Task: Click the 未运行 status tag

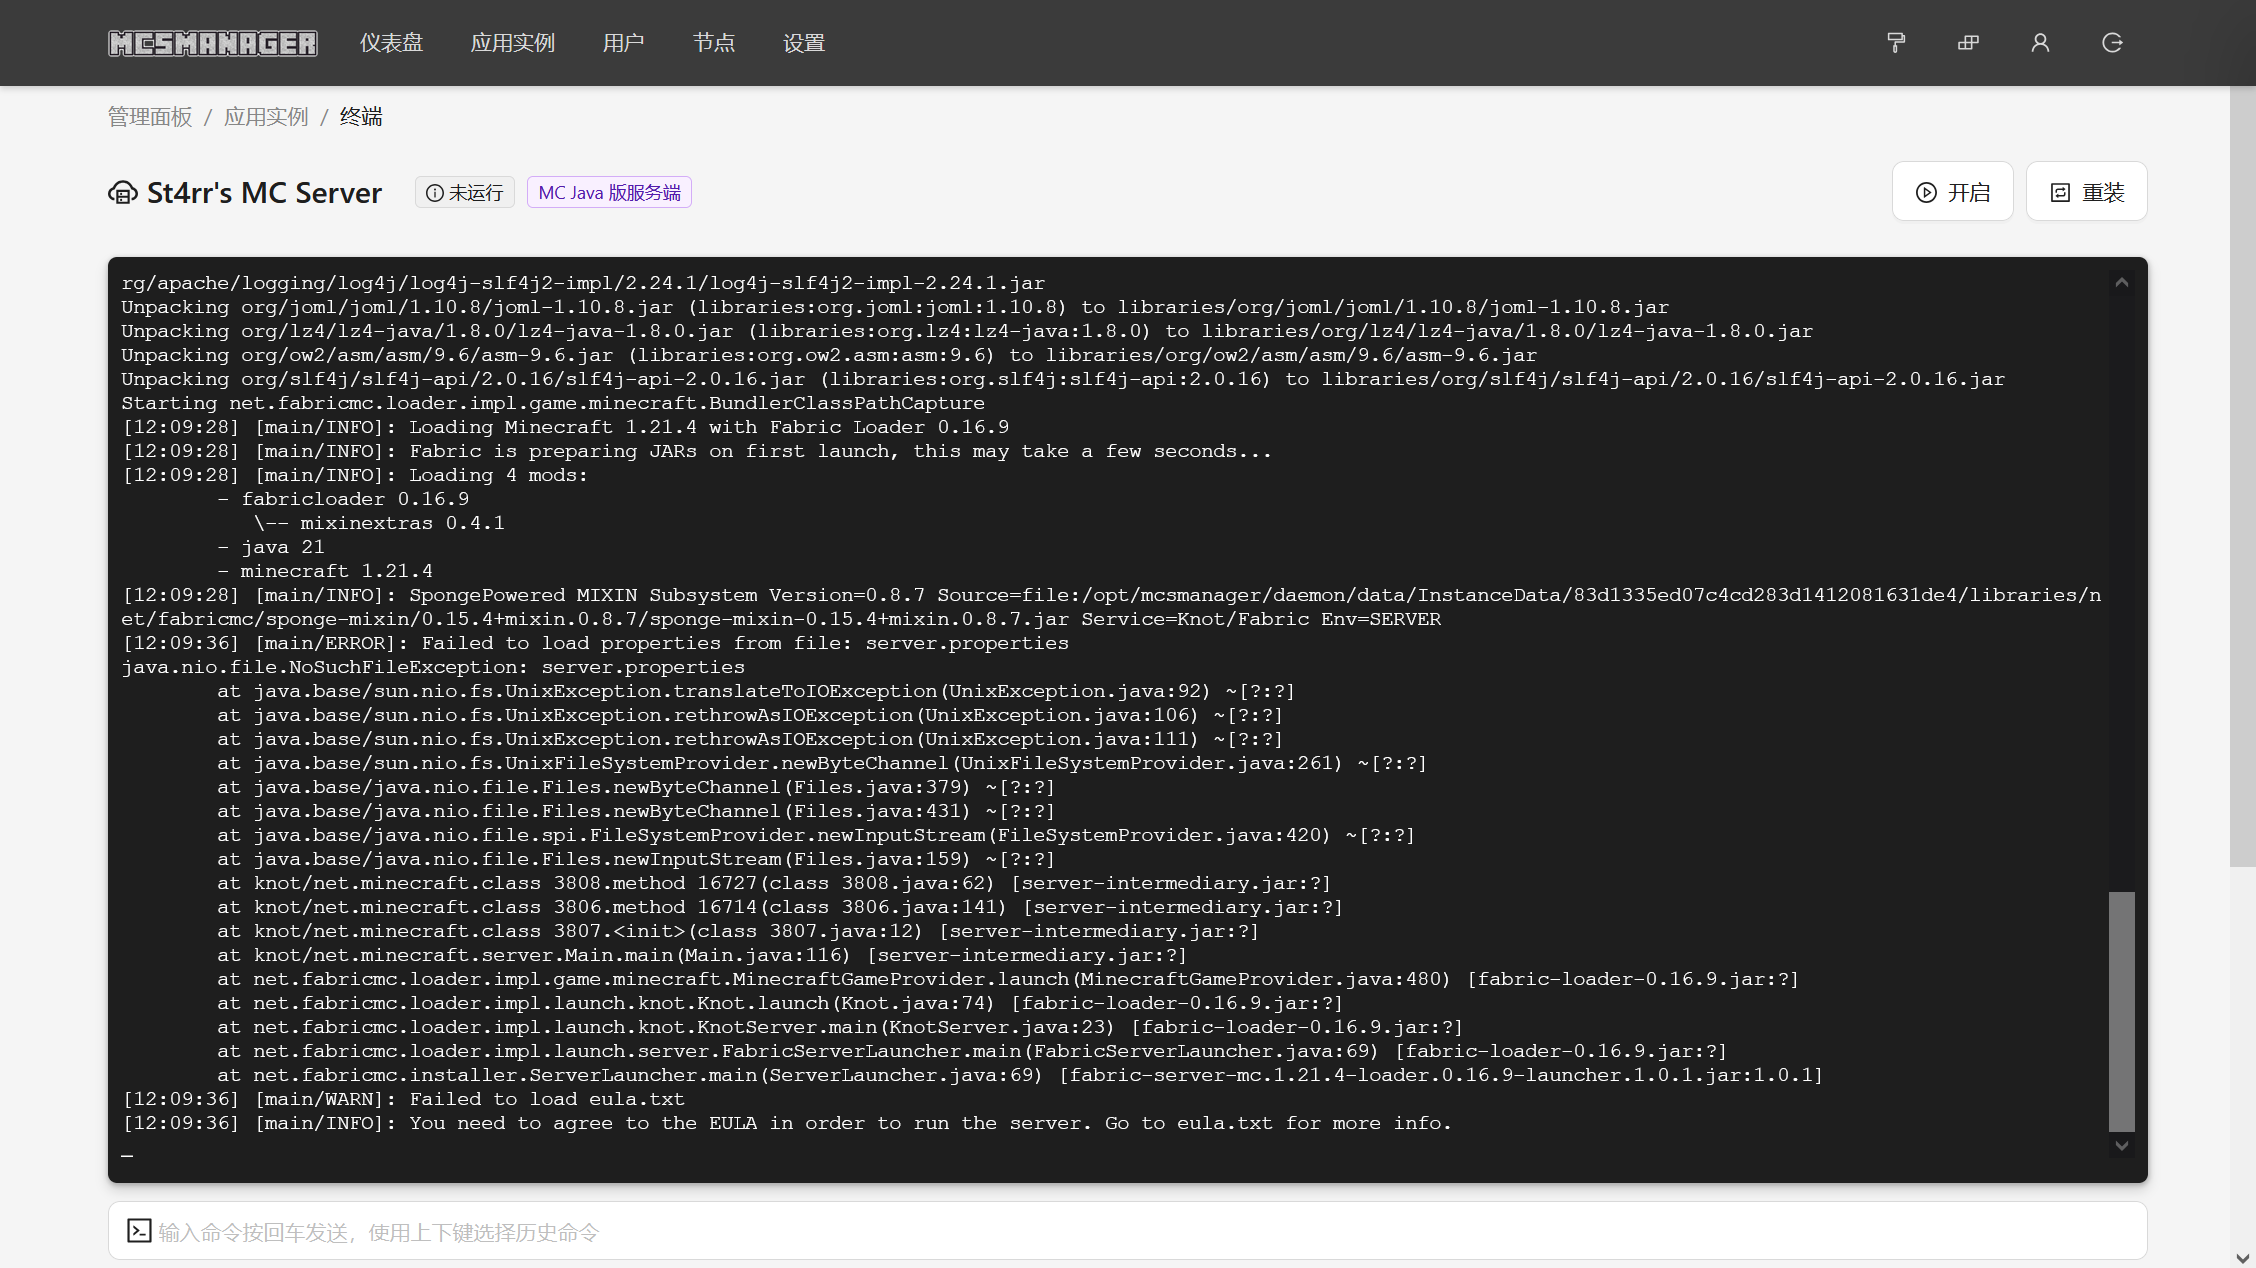Action: click(465, 192)
